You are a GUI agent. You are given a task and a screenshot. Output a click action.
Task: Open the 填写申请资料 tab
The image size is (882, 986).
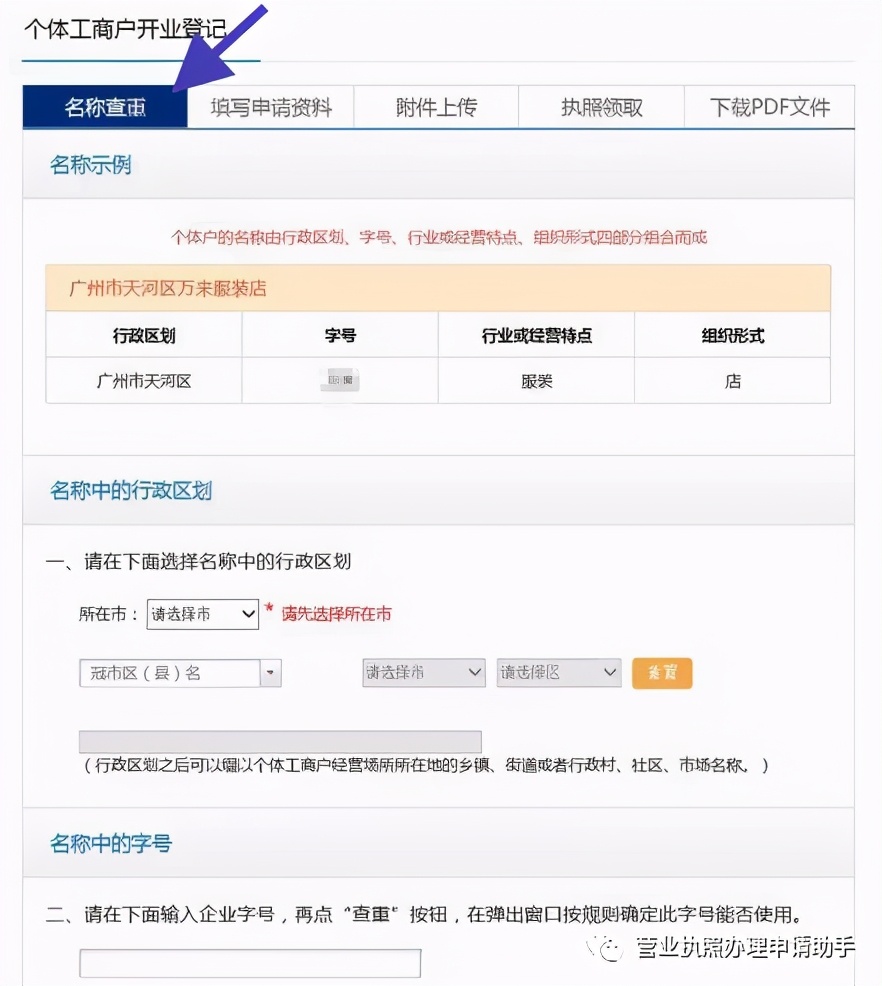click(x=270, y=107)
